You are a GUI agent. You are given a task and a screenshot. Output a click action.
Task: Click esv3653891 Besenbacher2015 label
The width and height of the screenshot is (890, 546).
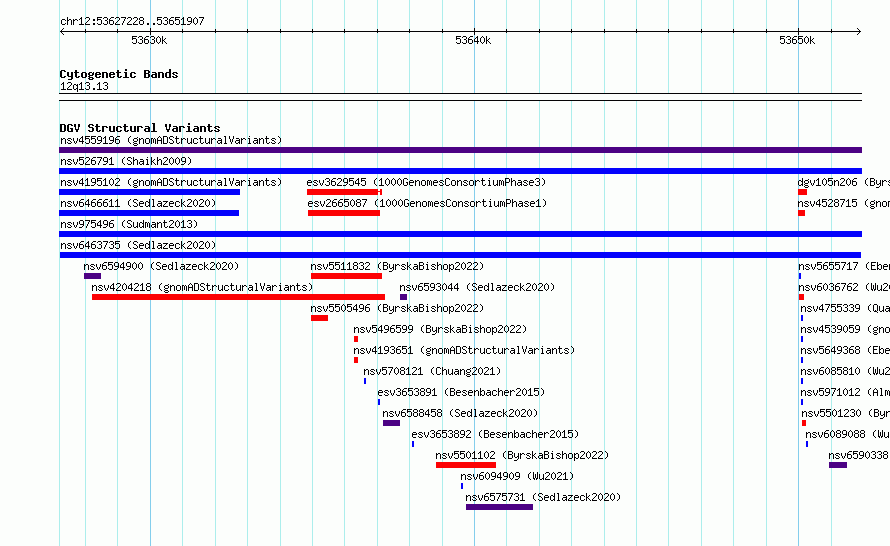tap(461, 392)
